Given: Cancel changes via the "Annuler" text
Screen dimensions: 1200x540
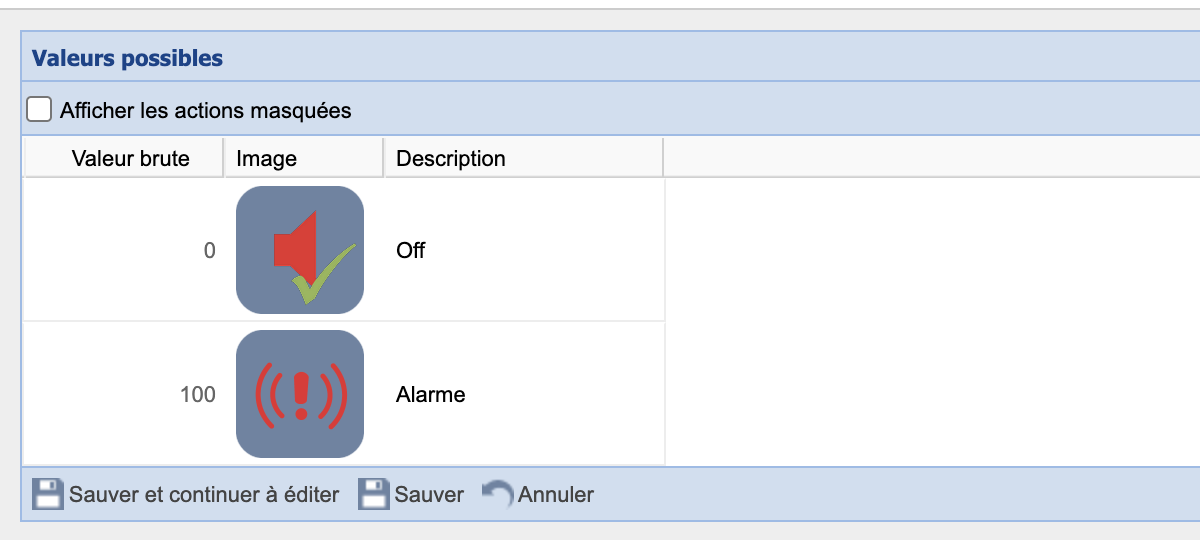Looking at the screenshot, I should (x=556, y=494).
